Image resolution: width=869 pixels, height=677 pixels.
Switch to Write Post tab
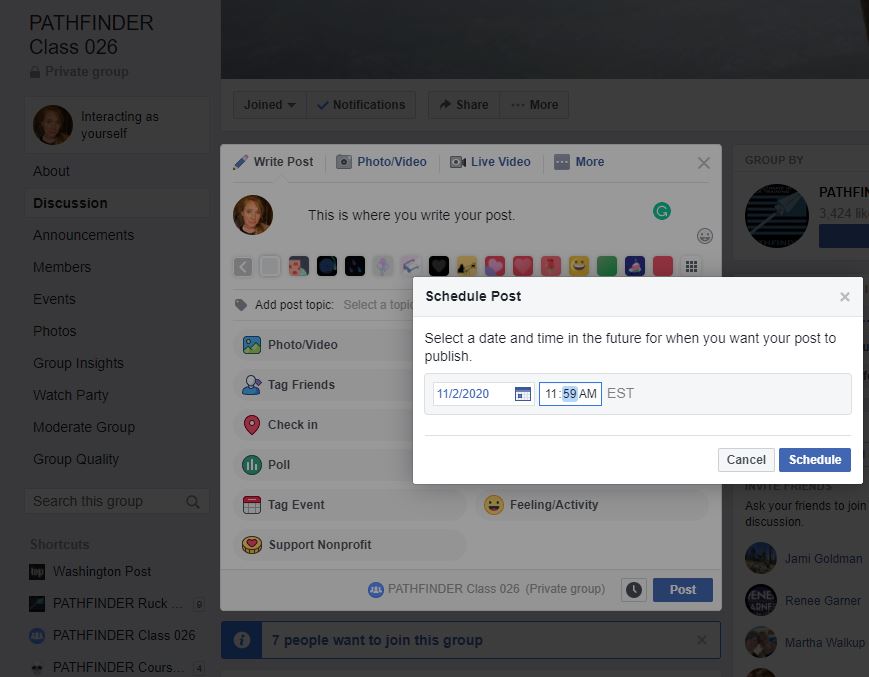click(x=273, y=162)
